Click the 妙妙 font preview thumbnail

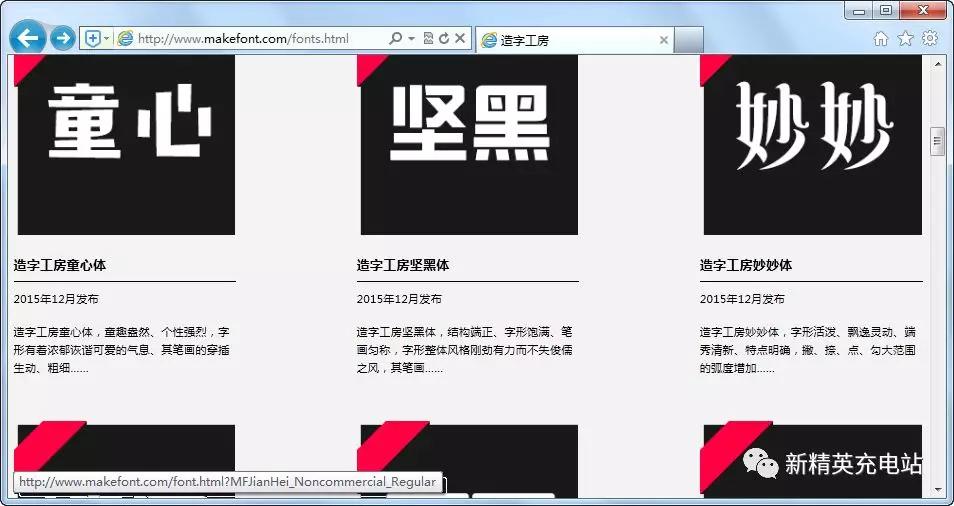click(x=812, y=145)
